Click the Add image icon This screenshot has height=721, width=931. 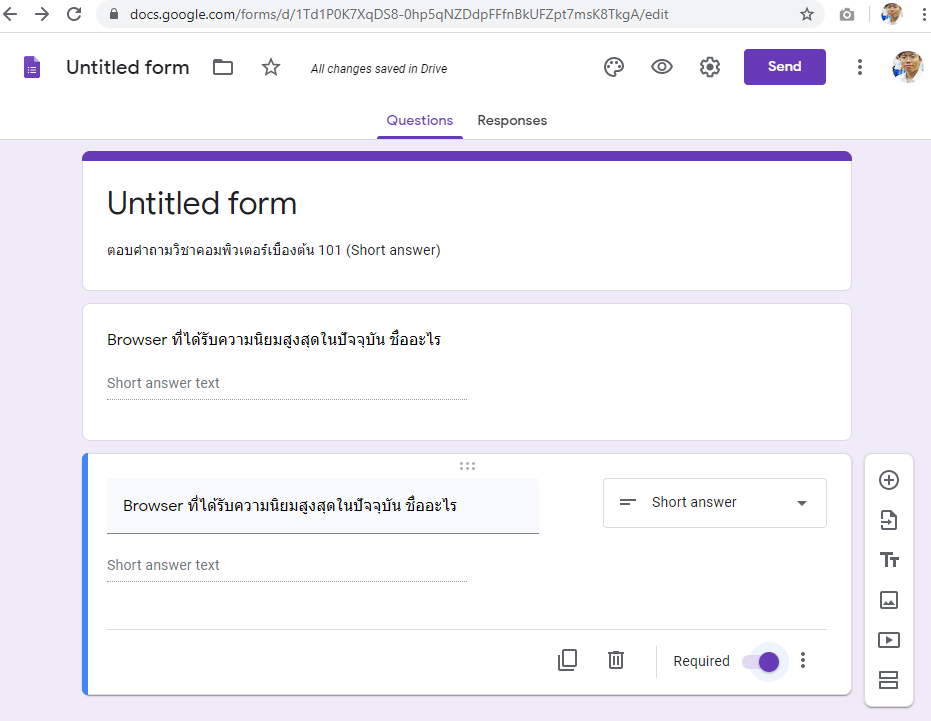coord(888,600)
